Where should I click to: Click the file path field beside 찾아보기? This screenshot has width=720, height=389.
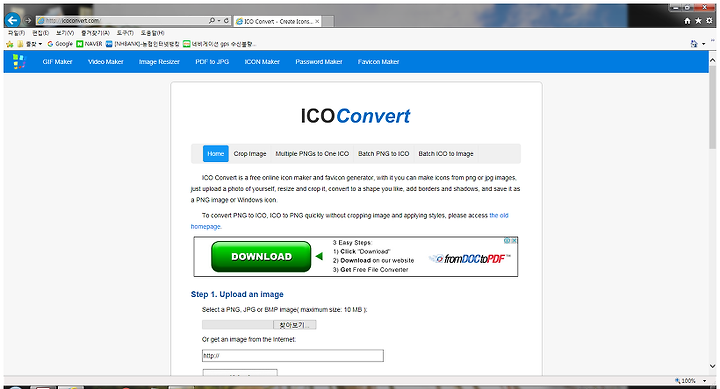tap(238, 325)
